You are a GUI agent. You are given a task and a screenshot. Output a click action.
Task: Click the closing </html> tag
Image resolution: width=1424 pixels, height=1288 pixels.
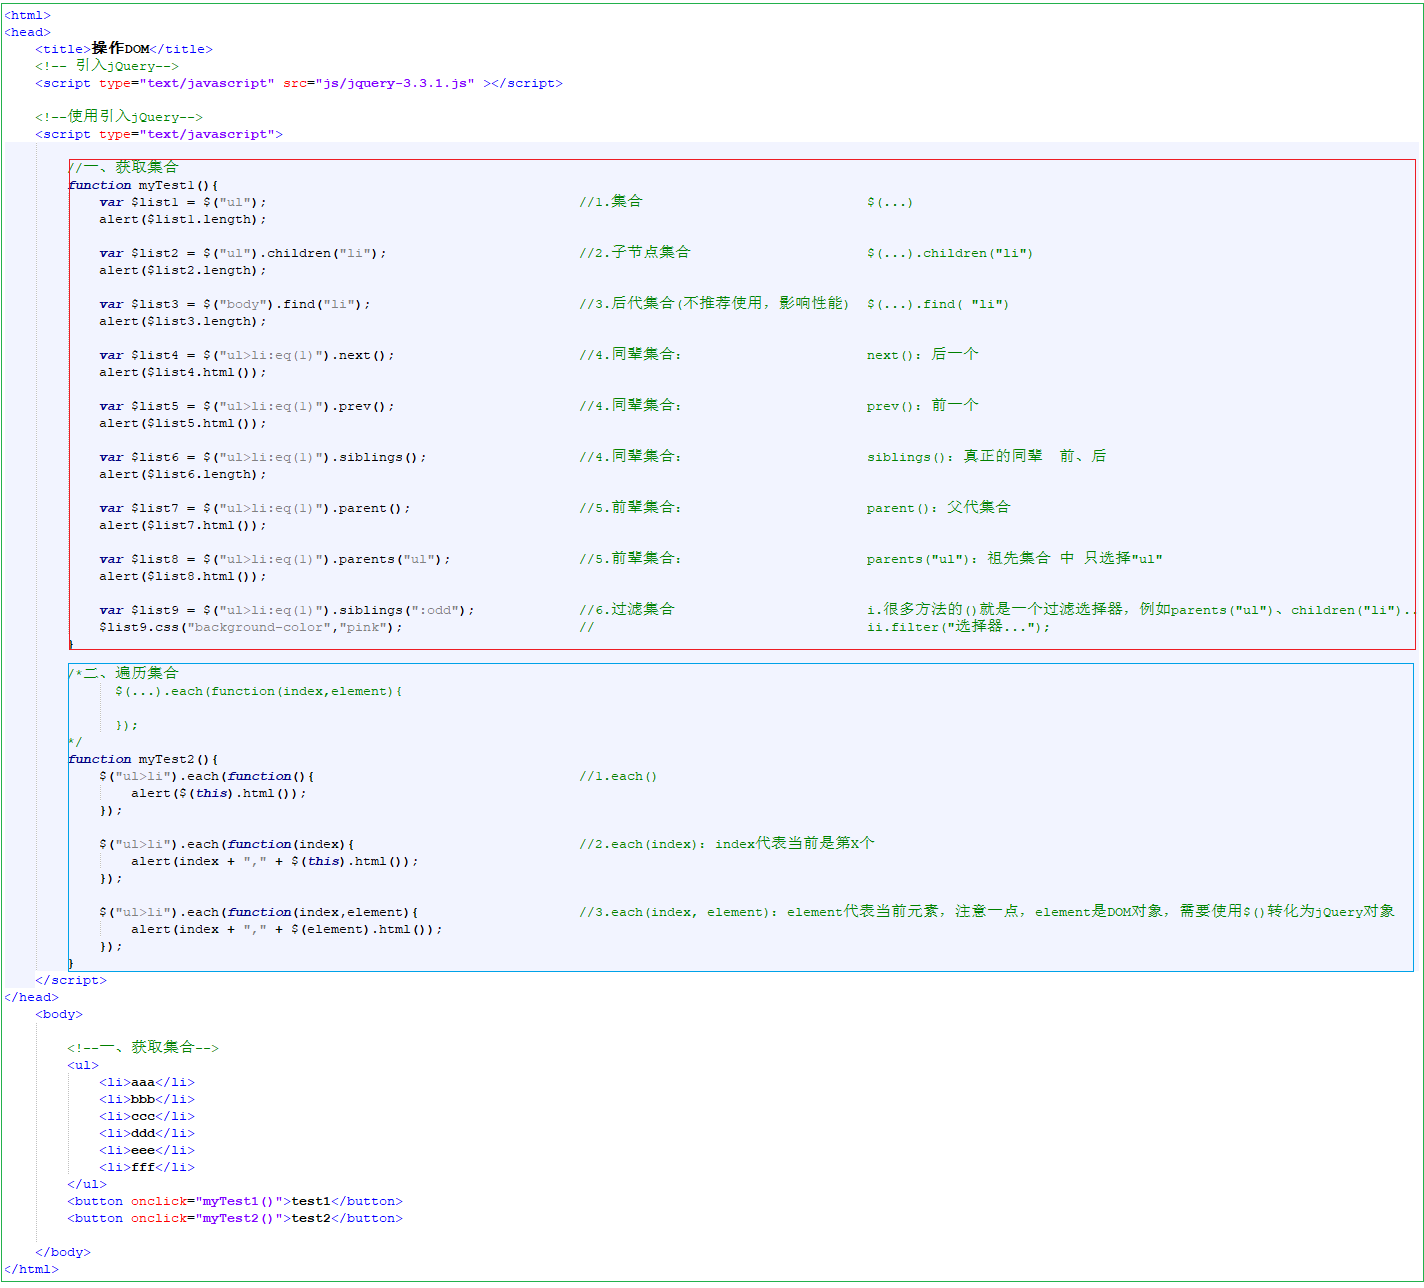coord(31,1269)
